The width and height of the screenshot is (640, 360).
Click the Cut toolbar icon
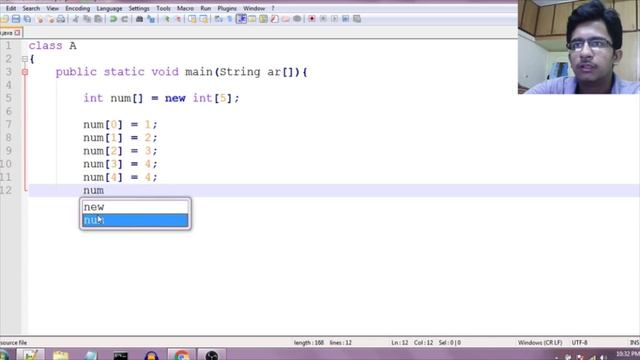pos(75,19)
